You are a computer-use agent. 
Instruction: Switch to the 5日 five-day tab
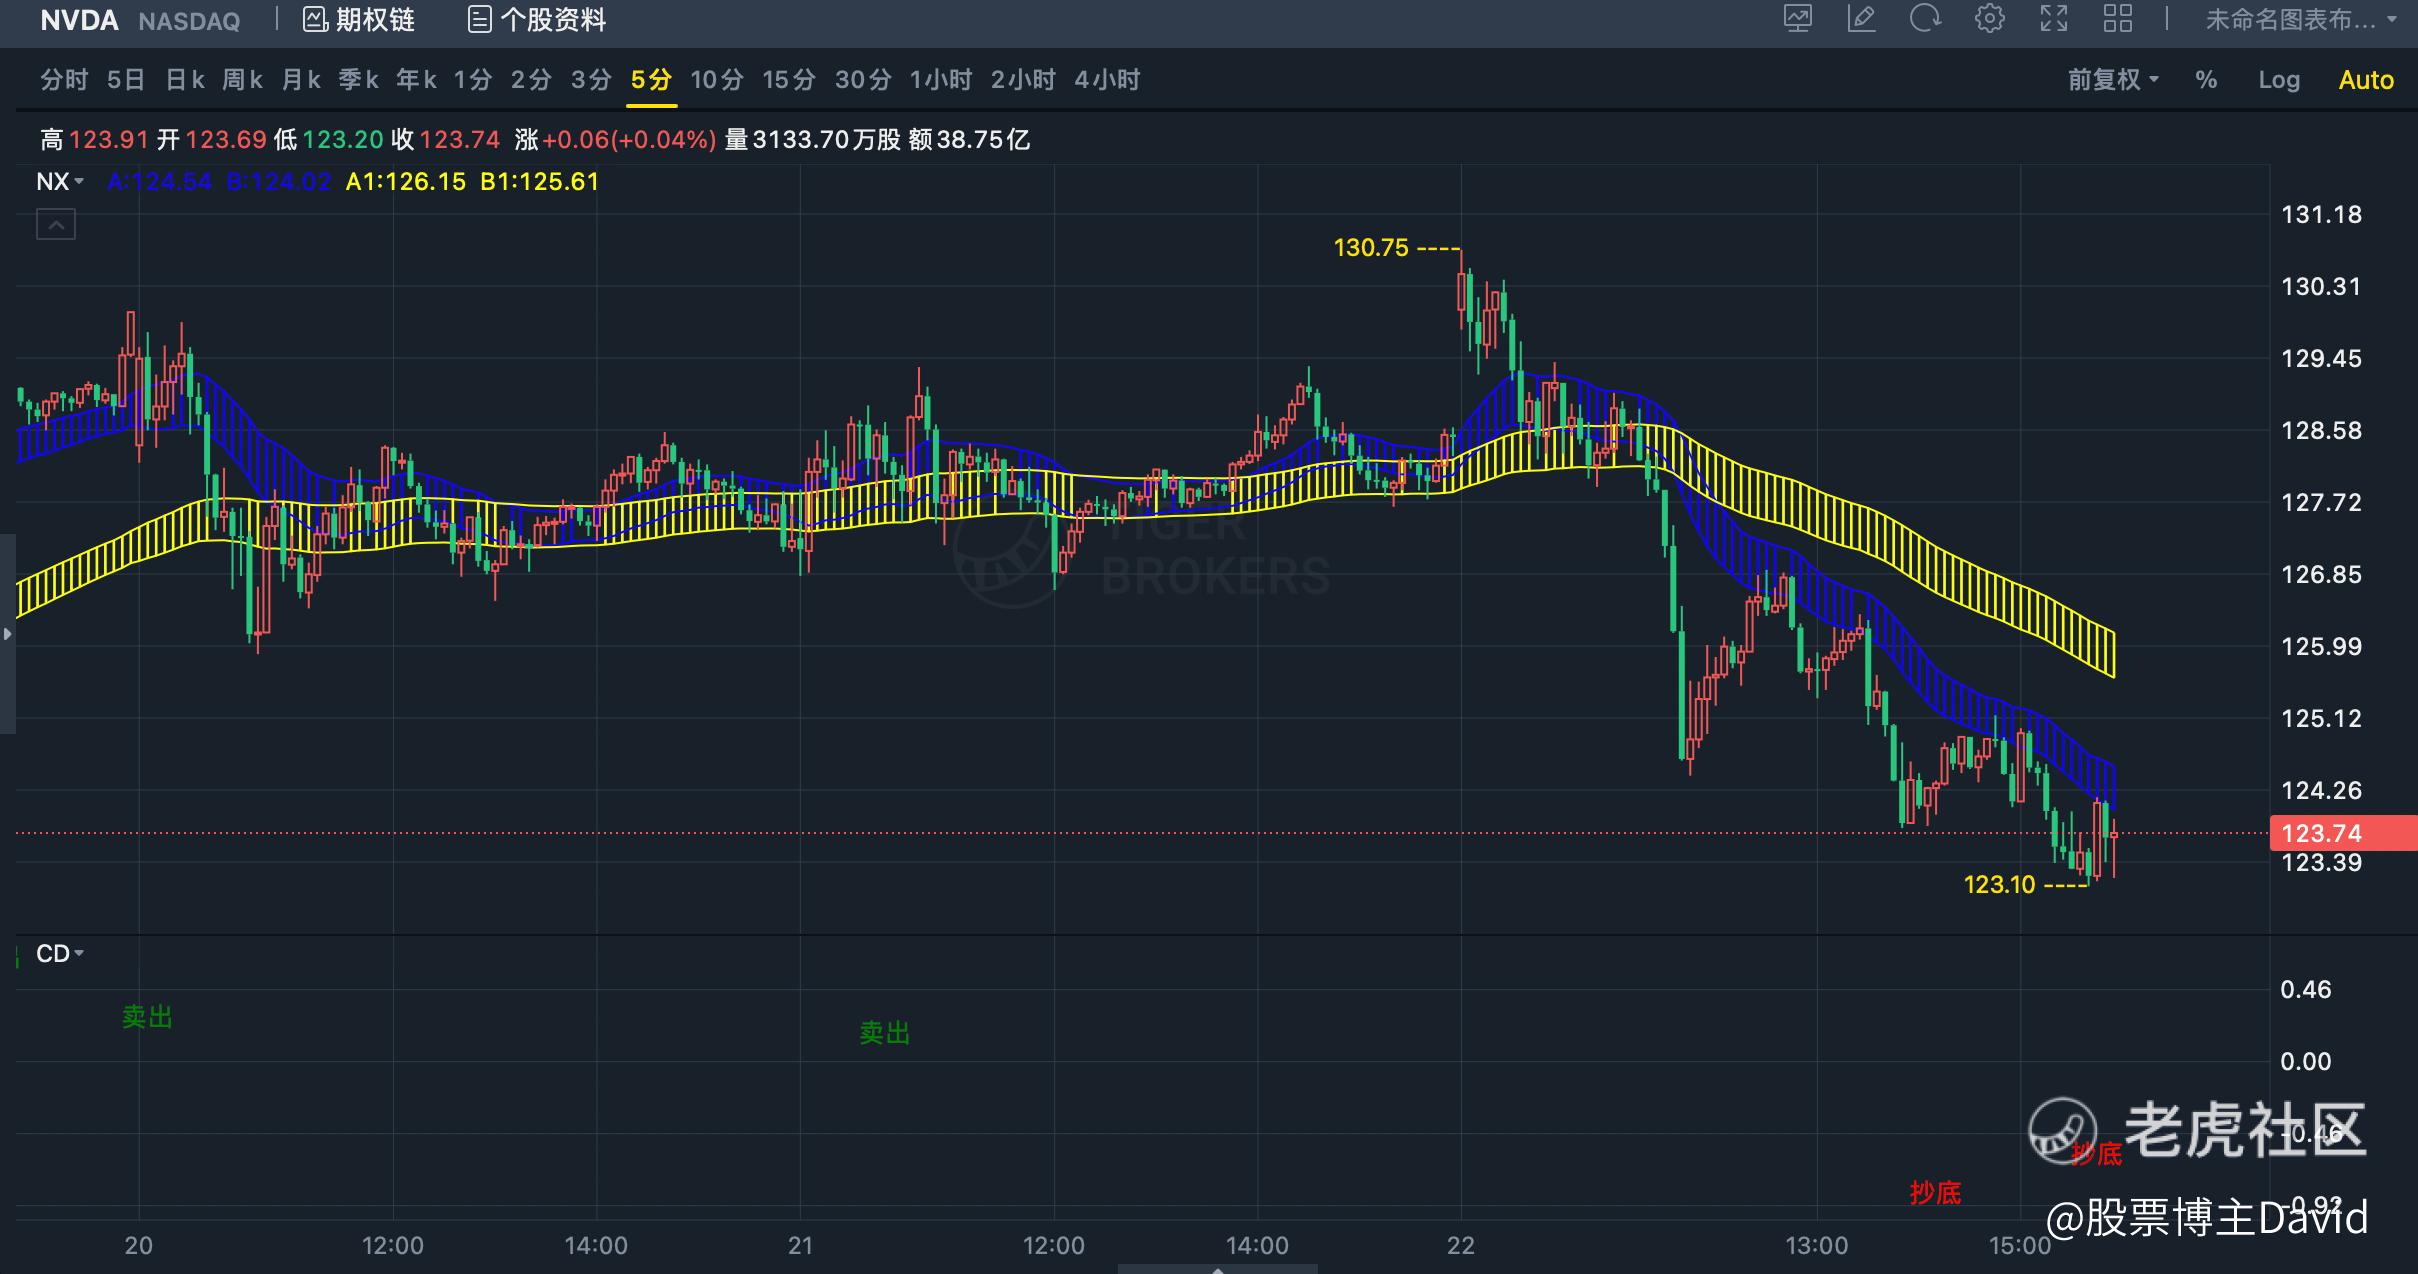[126, 80]
